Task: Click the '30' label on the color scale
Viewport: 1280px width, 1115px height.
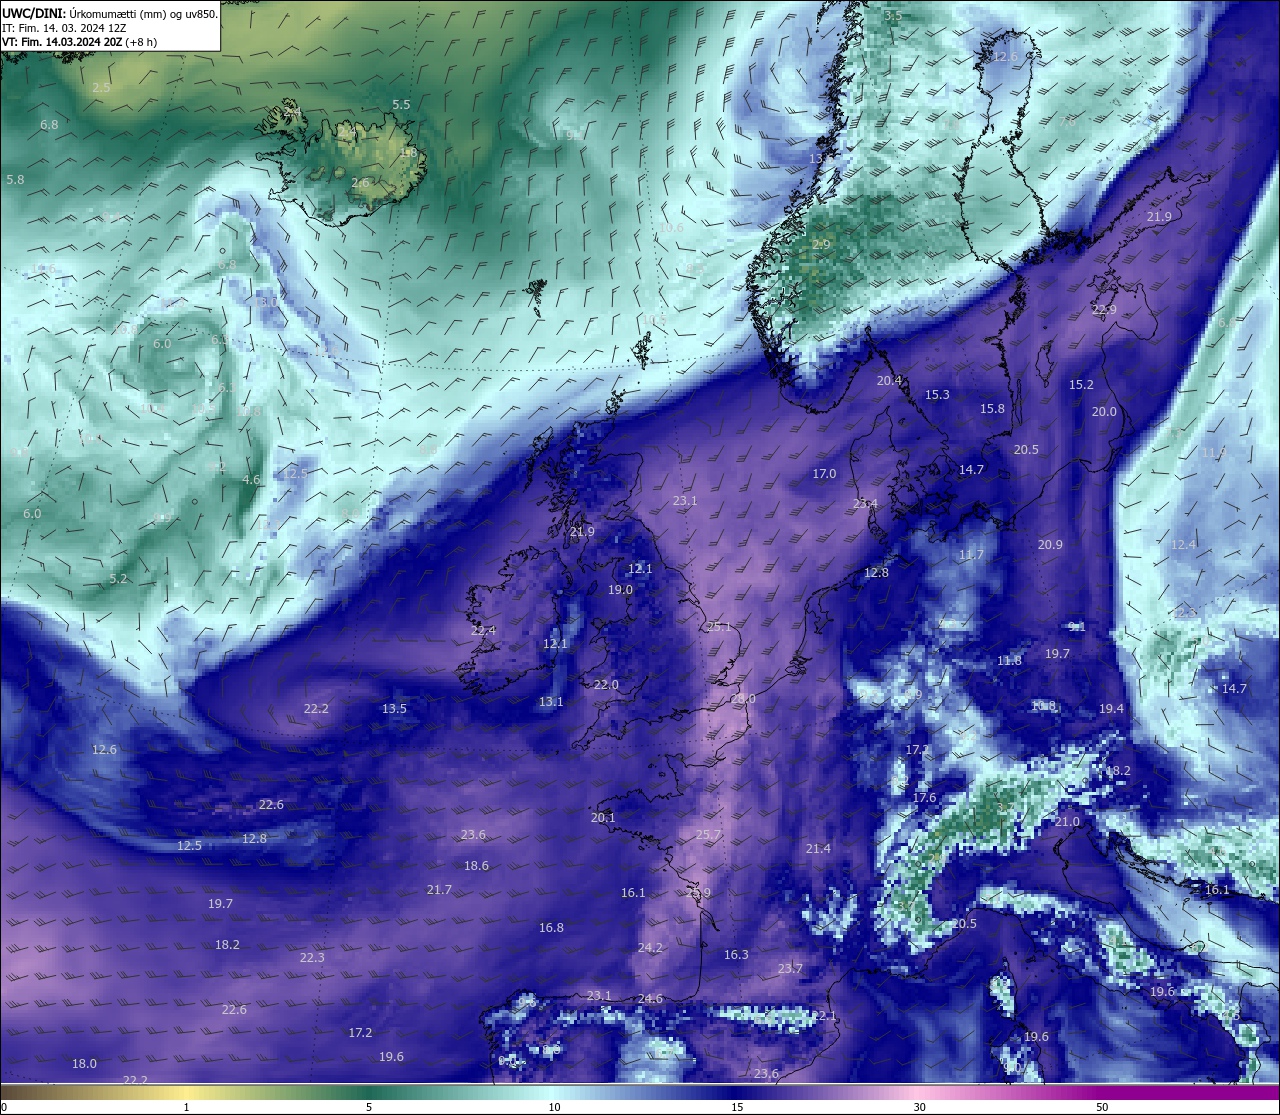Action: [x=919, y=1107]
